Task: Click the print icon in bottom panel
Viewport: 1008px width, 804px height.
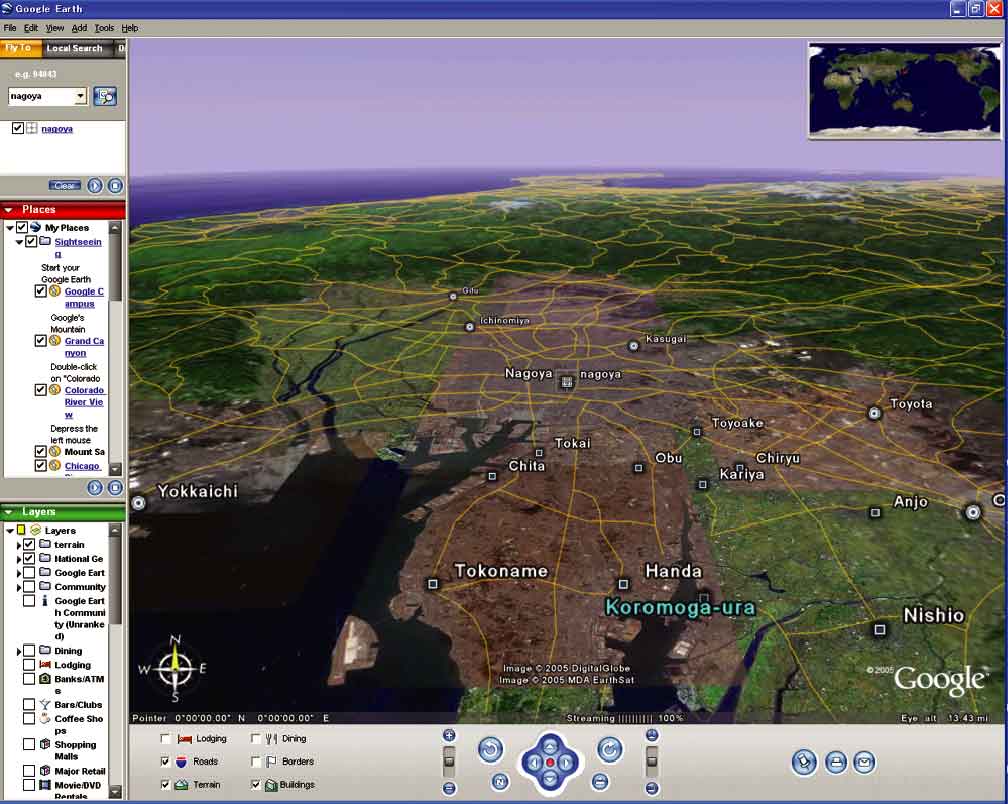Action: point(835,763)
